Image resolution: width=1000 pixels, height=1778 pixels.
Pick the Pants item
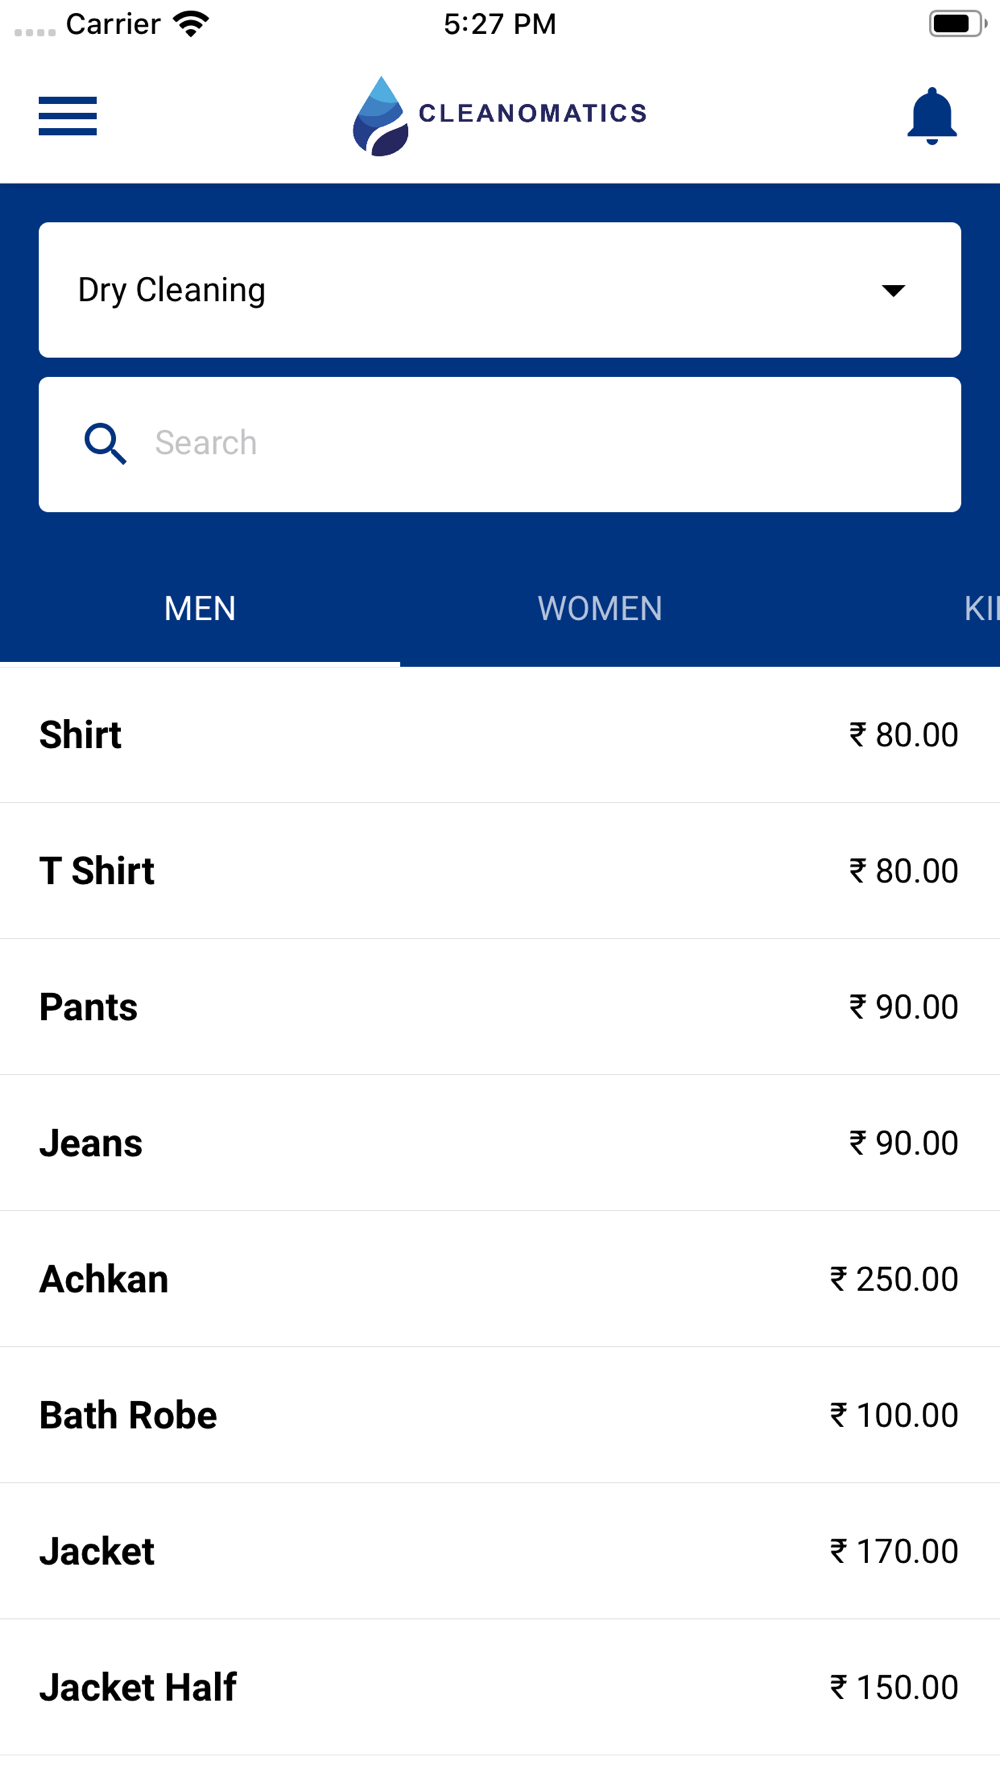[500, 1007]
